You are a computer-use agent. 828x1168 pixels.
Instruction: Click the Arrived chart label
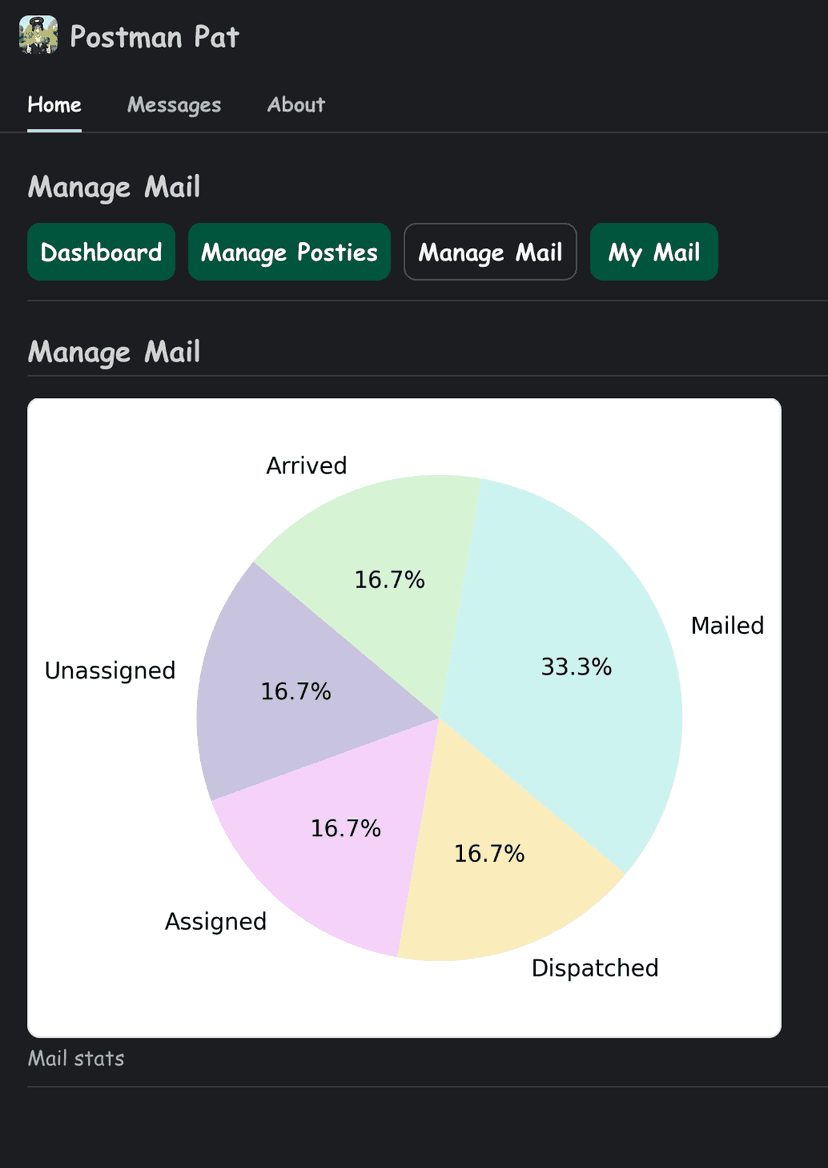(306, 466)
